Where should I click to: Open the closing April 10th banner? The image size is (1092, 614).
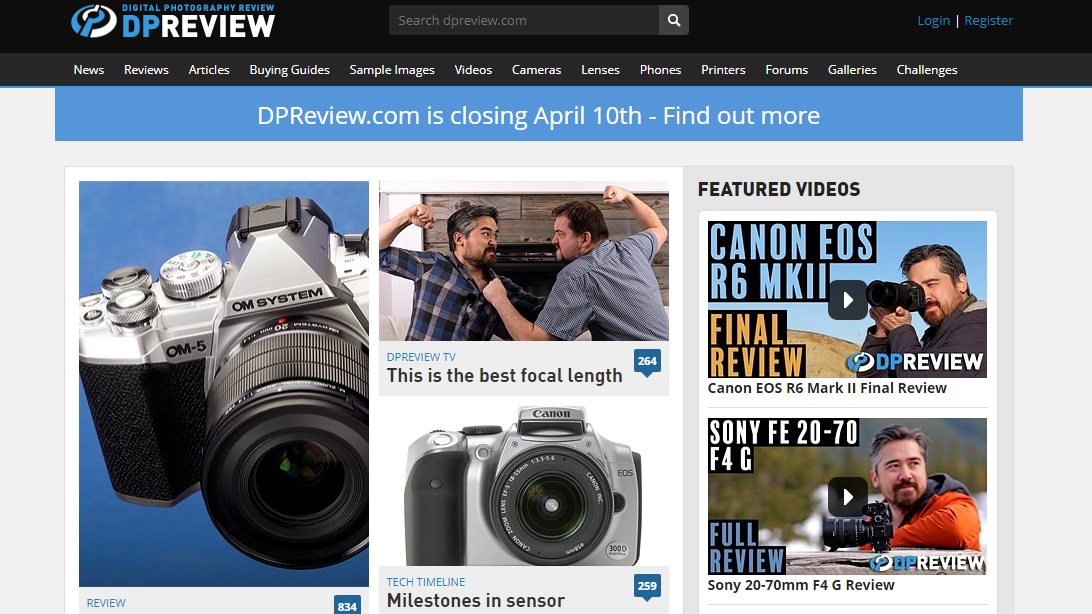538,115
